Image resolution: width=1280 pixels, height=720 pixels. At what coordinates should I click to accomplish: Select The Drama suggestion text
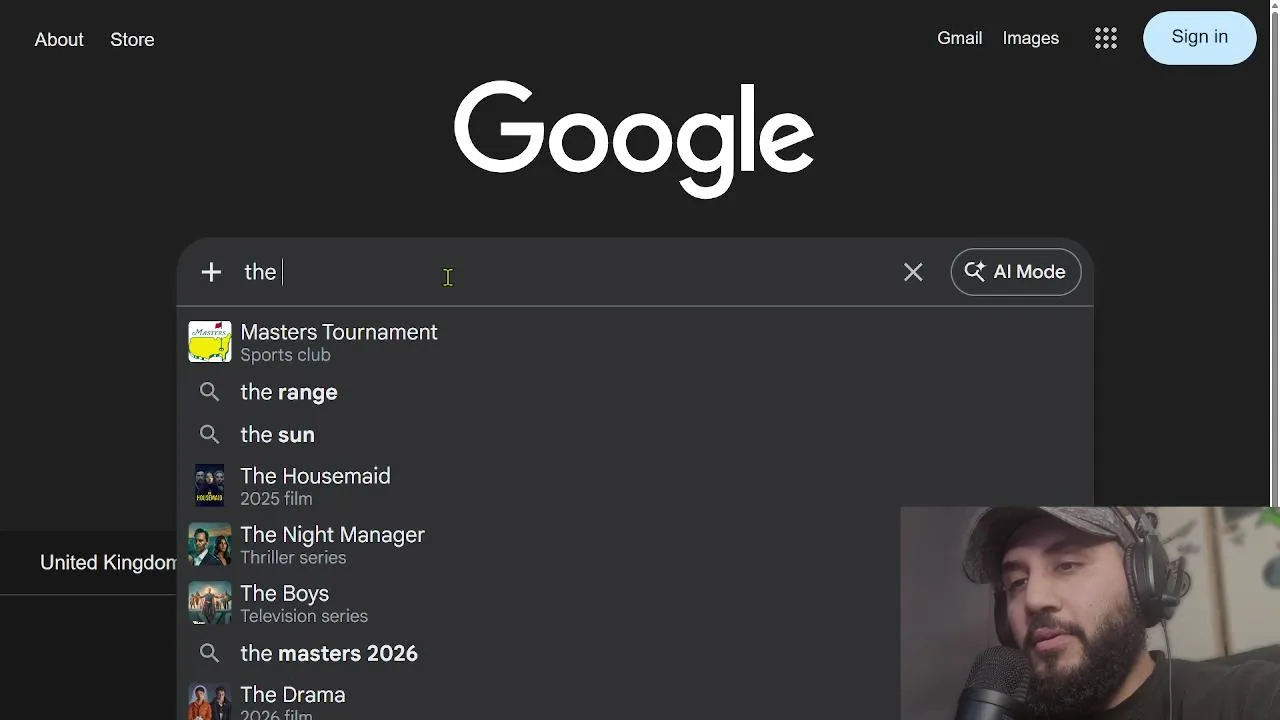(293, 703)
